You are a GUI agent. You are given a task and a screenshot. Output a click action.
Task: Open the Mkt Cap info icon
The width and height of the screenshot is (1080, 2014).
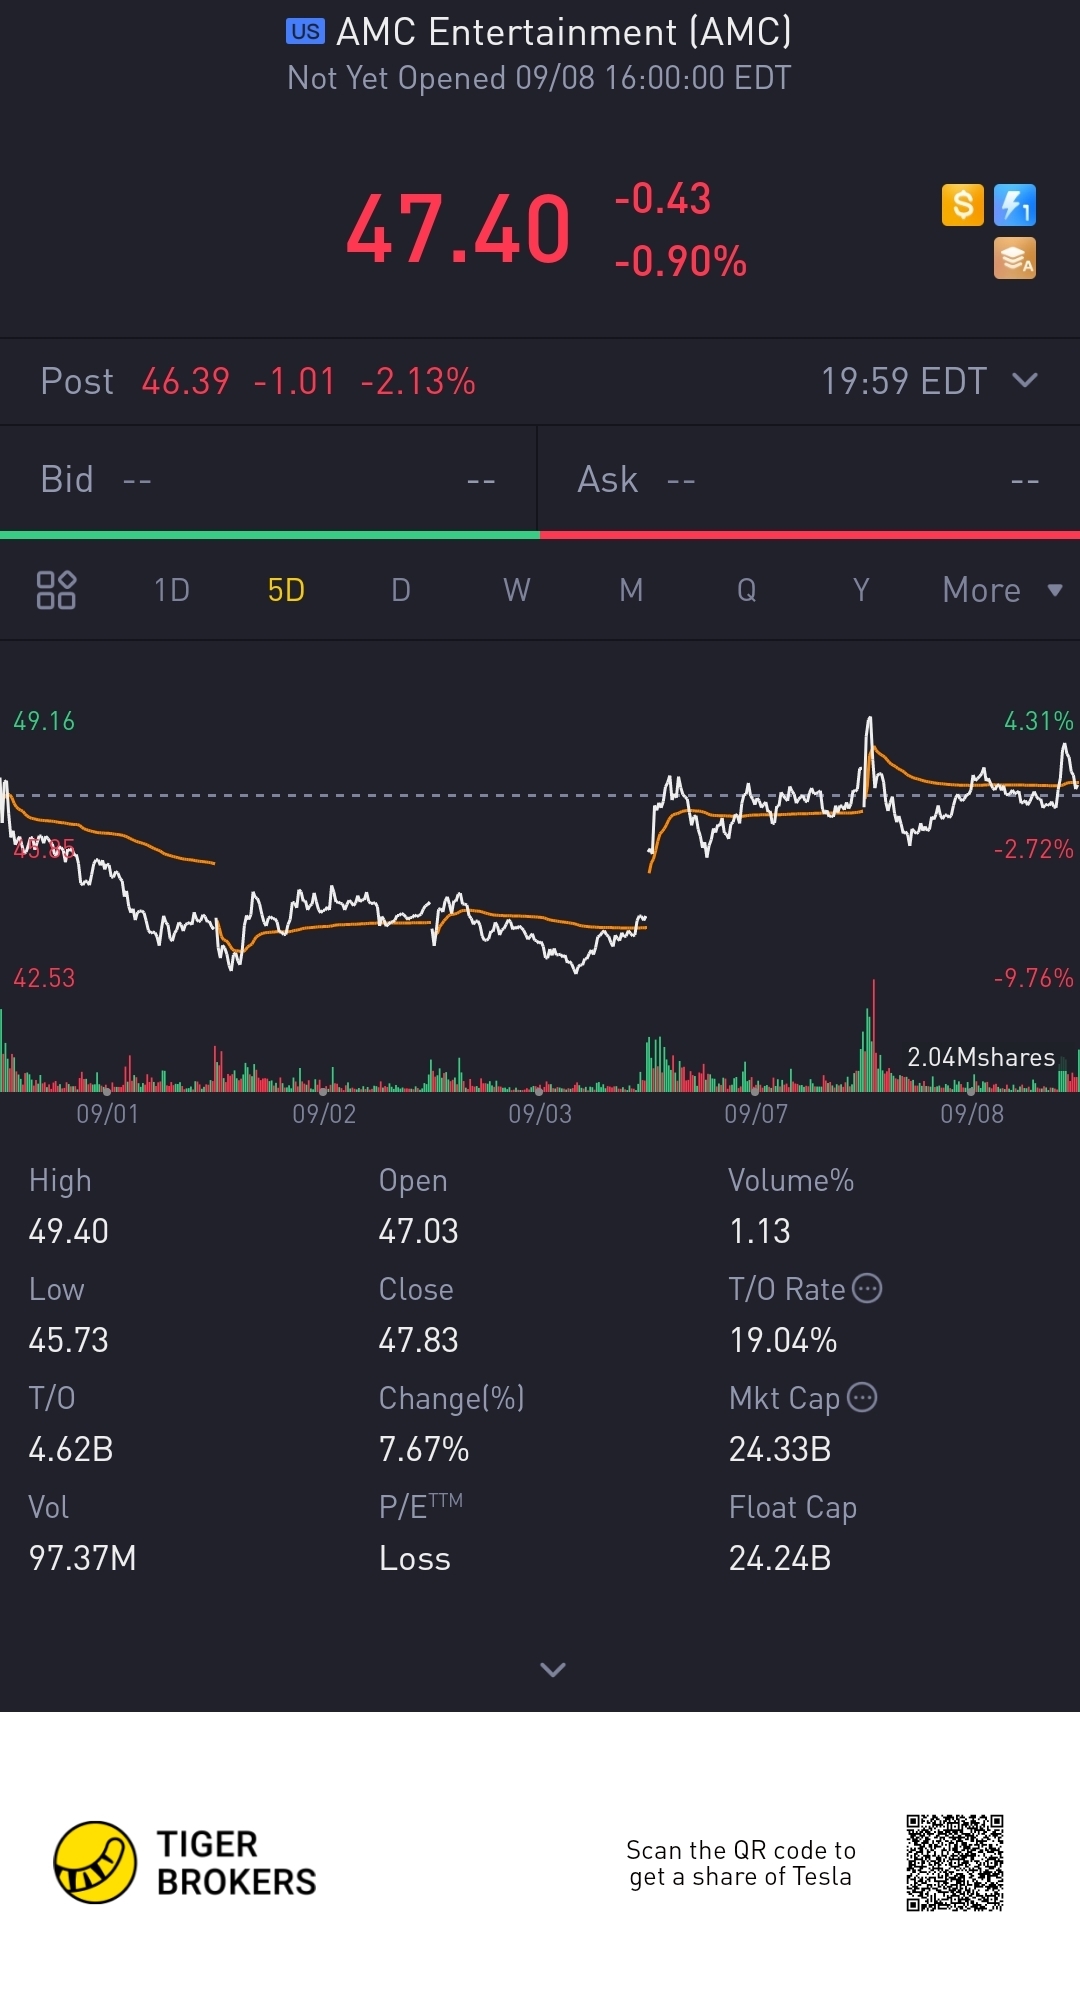[862, 1397]
